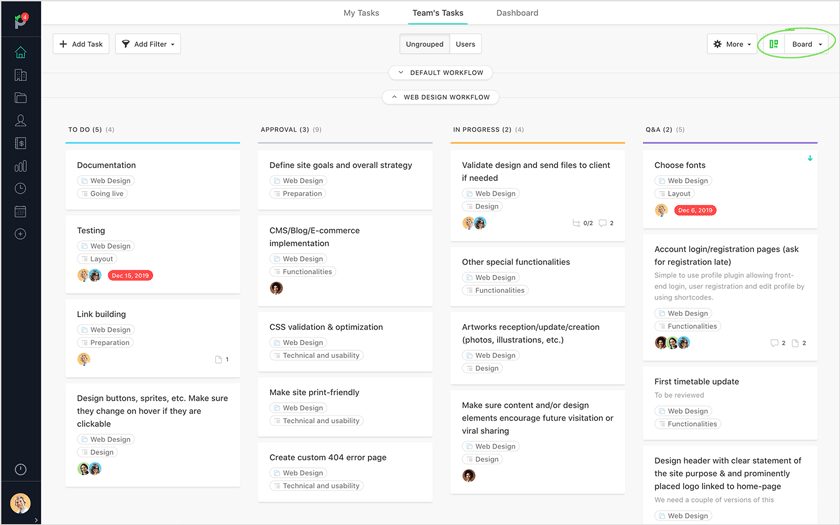This screenshot has width=840, height=525.
Task: Open the Testing task card
Action: (153, 254)
